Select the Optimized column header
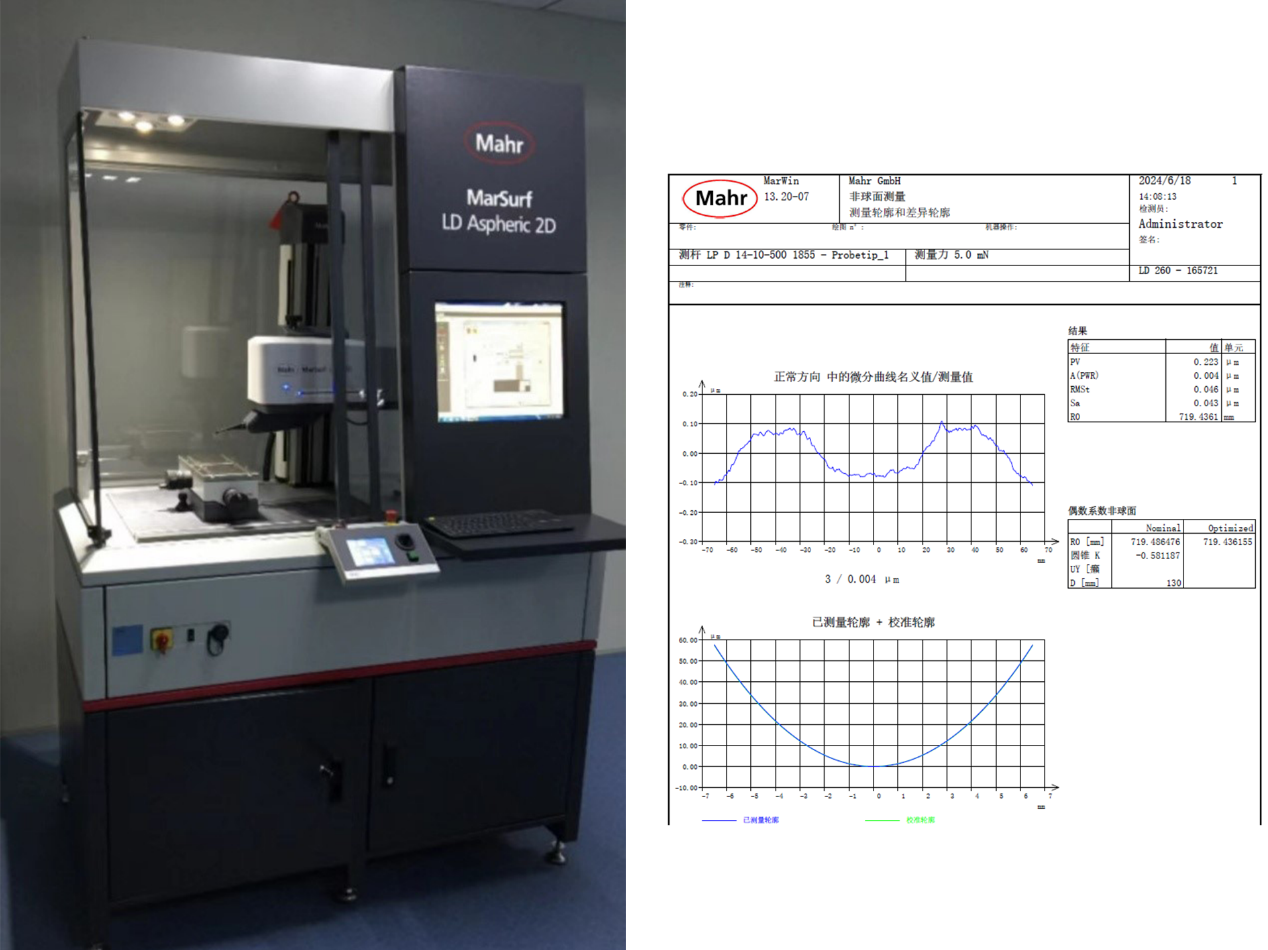 1230,528
